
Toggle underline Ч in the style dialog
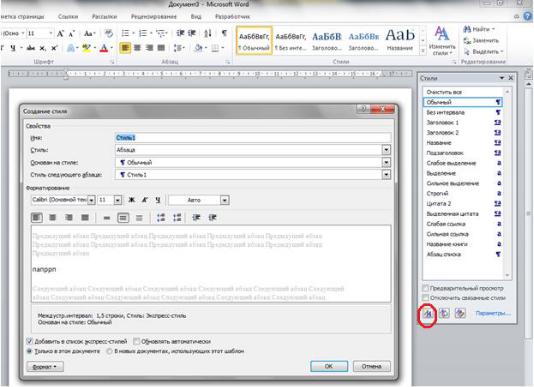point(158,200)
